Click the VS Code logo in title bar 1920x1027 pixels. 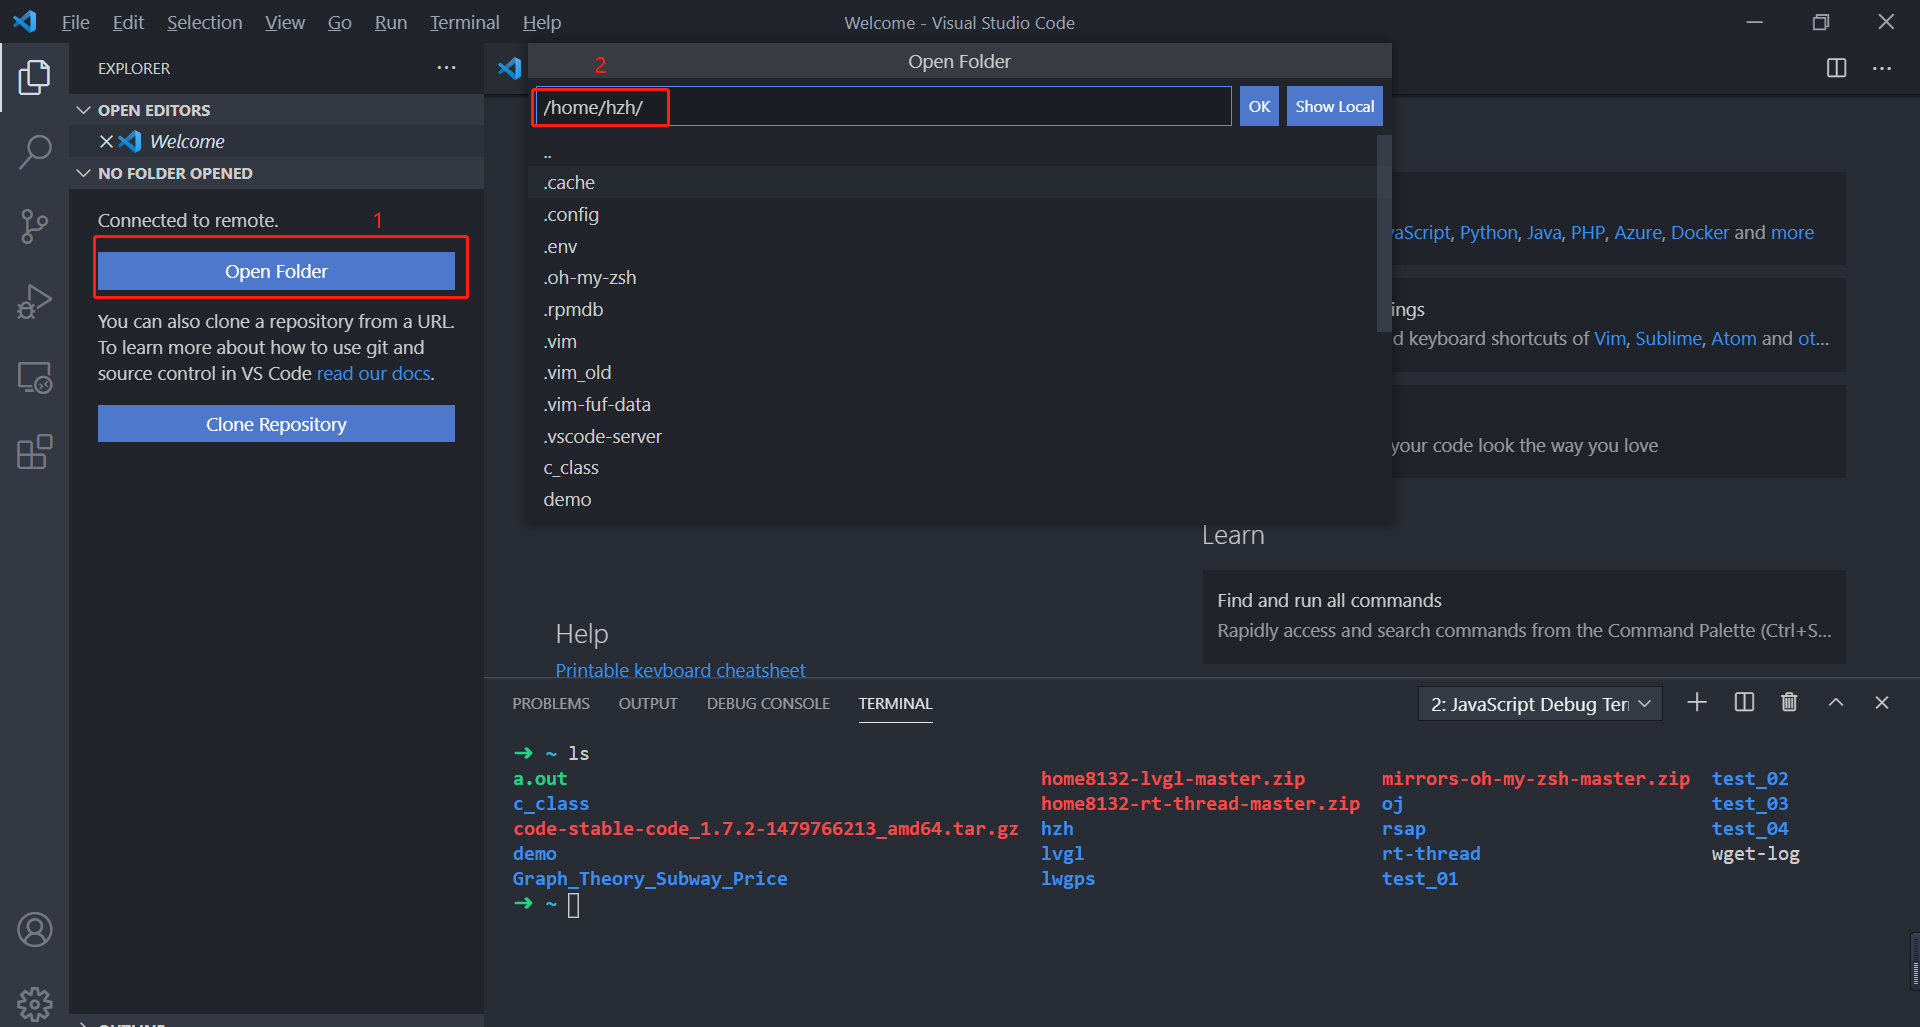pos(25,21)
